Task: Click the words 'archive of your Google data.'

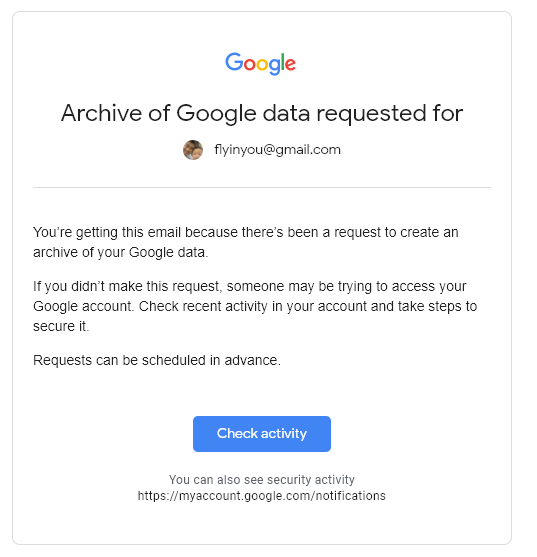Action: (121, 252)
